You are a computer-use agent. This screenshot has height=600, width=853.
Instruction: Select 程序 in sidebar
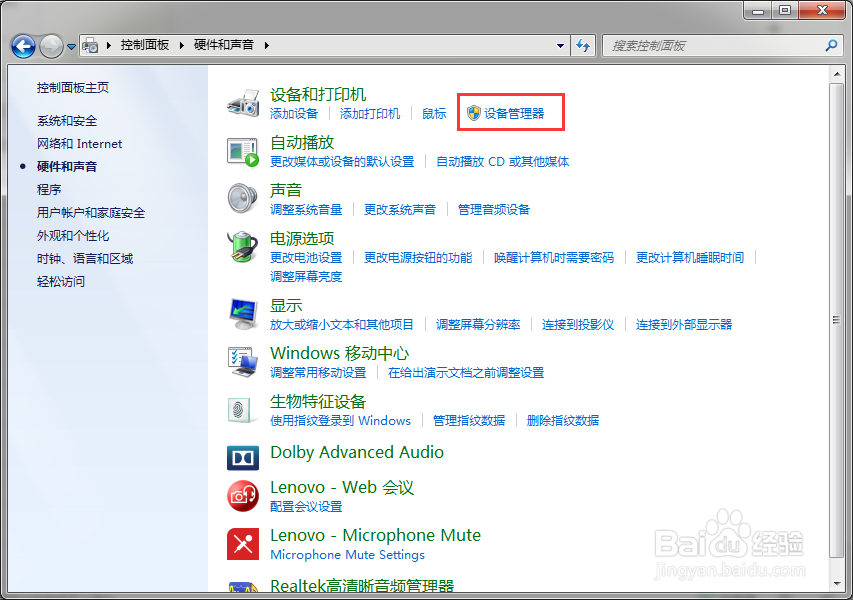(x=49, y=189)
